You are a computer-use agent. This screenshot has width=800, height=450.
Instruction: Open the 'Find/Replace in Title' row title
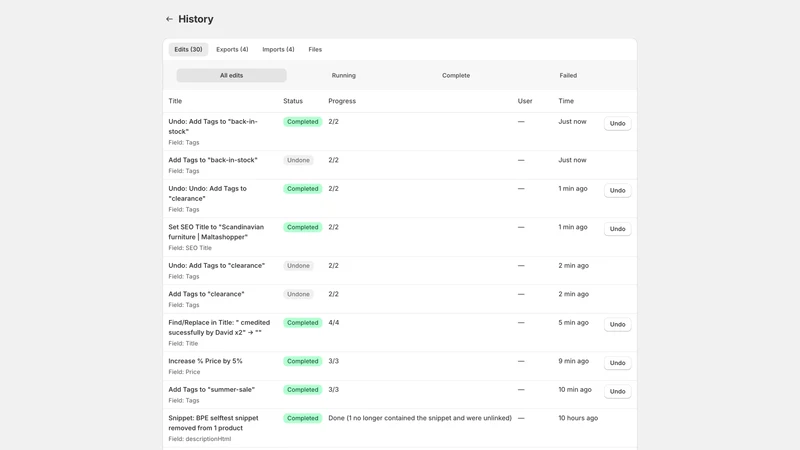[x=219, y=328]
